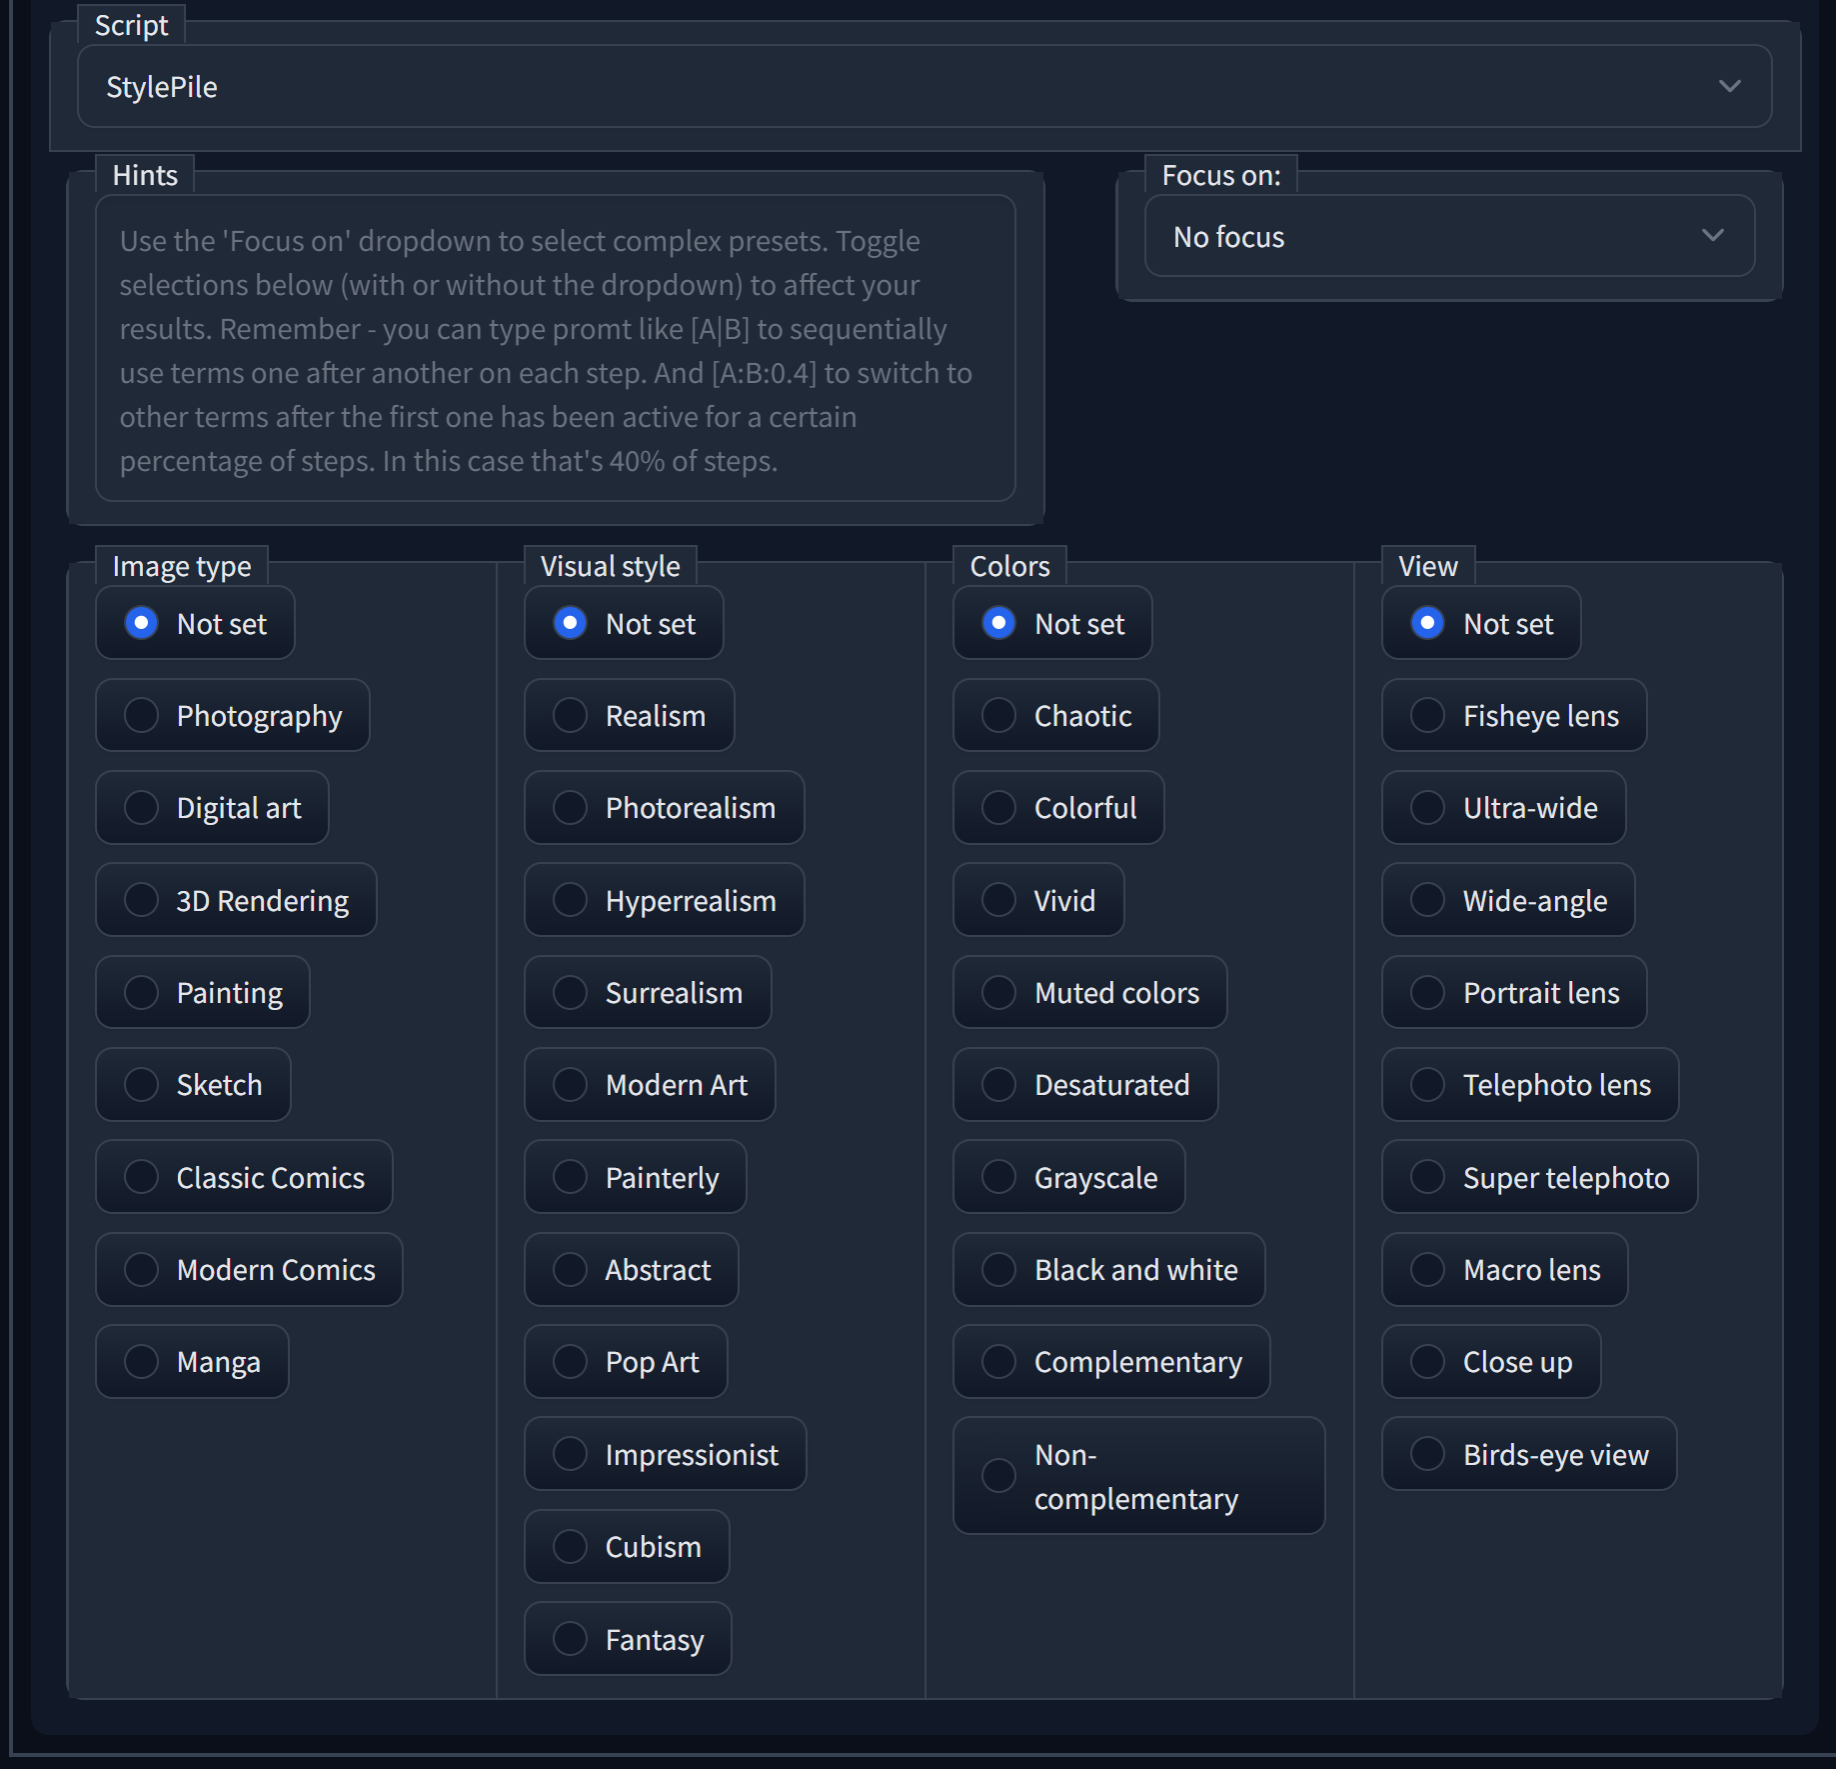The width and height of the screenshot is (1836, 1769).
Task: Open the Focus on dropdown showing No focus
Action: coord(1449,236)
